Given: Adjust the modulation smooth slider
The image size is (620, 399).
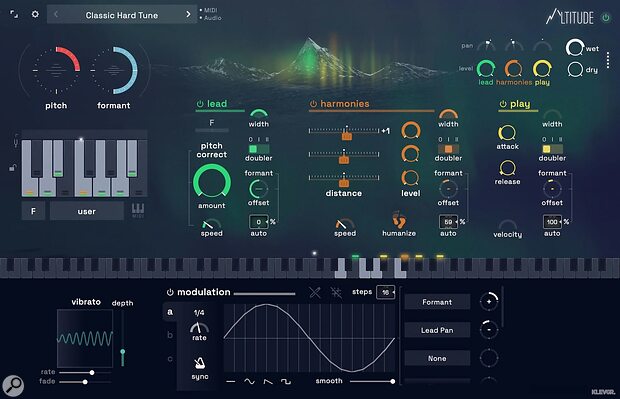Looking at the screenshot, I should 372,381.
